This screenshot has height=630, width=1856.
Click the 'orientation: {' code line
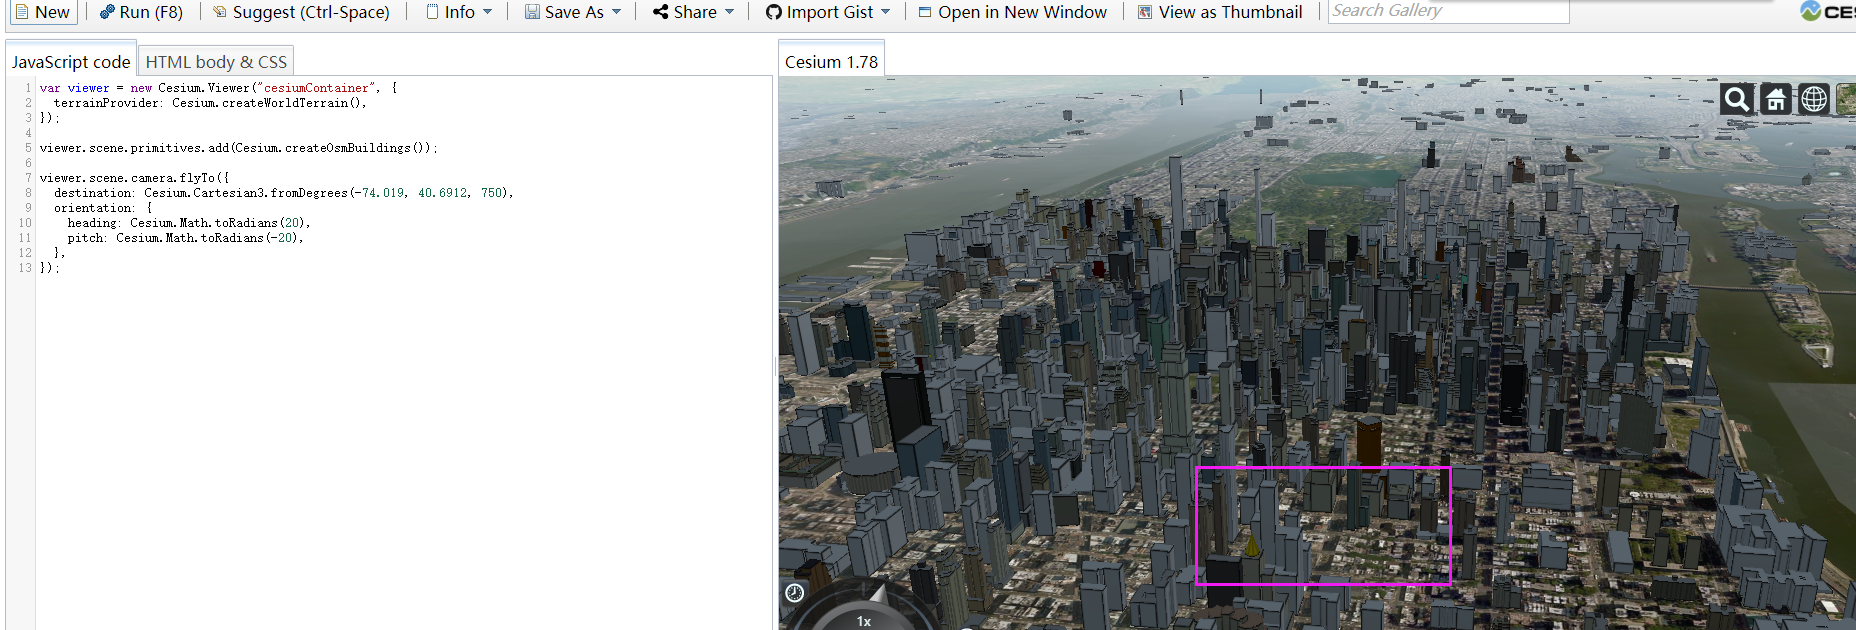(x=103, y=208)
